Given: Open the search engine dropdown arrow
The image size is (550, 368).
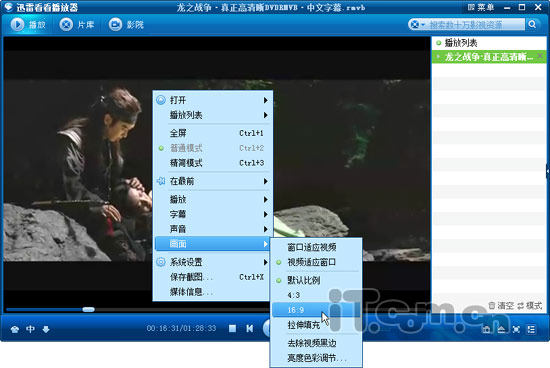Looking at the screenshot, I should click(423, 25).
